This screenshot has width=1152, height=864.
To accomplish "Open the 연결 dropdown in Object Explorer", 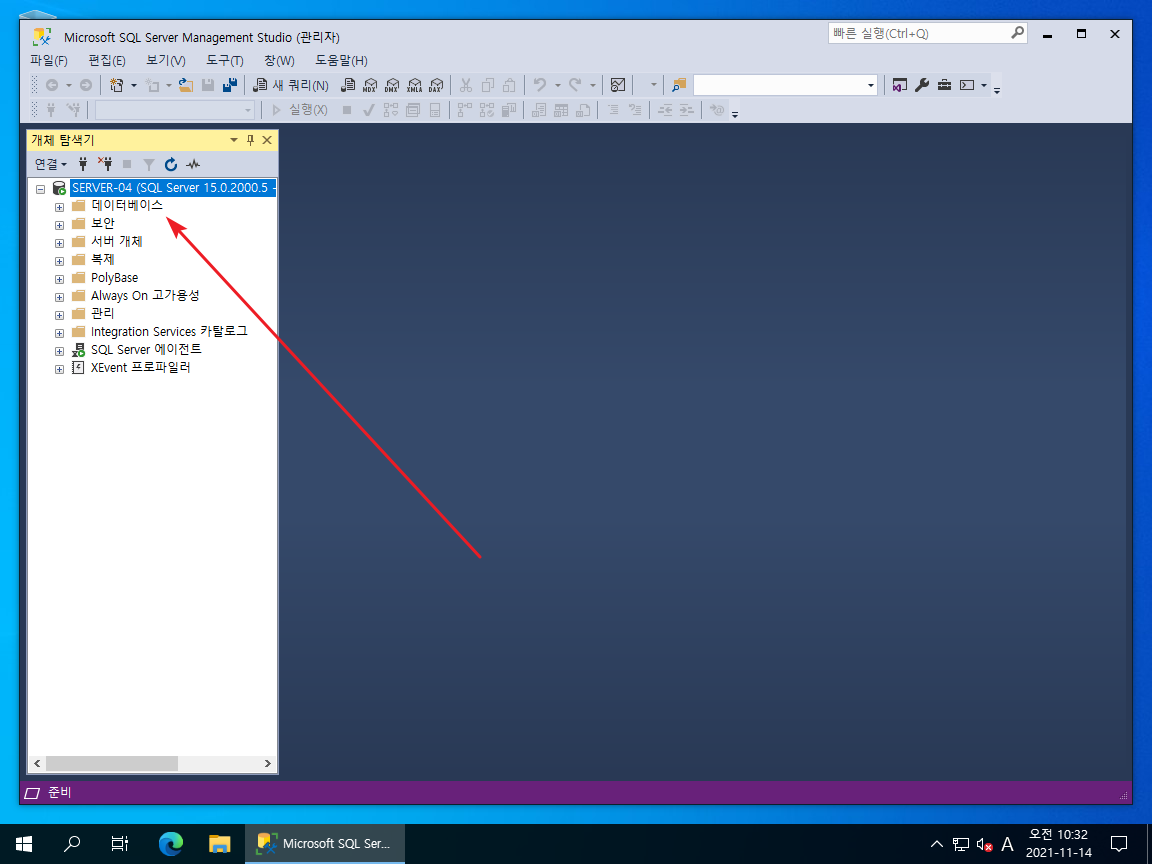I will pos(51,165).
